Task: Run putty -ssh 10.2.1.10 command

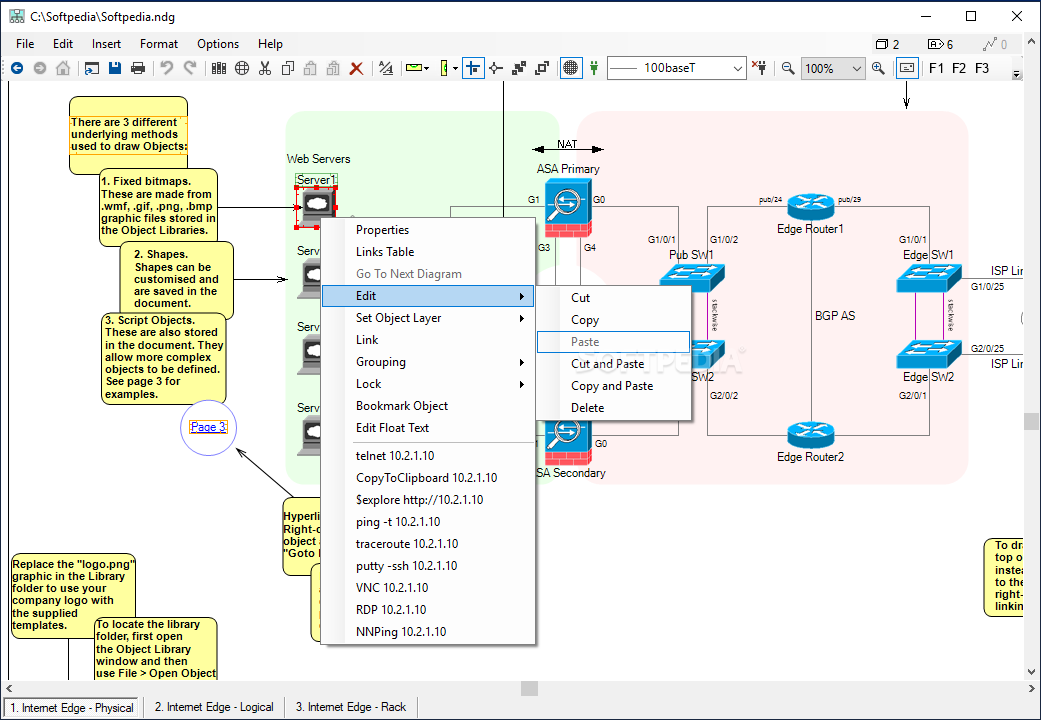Action: [428, 566]
